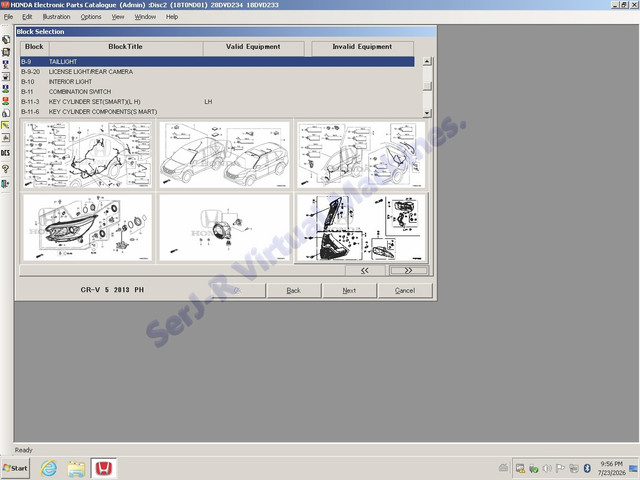Click the block list scrollbar thumb
640x480 pixels.
[x=427, y=85]
